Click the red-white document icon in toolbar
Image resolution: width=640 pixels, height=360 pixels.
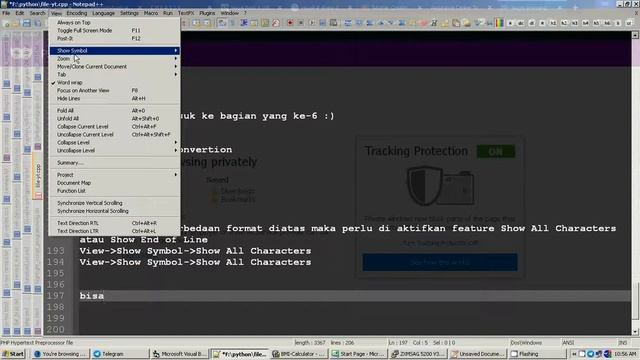point(276,23)
